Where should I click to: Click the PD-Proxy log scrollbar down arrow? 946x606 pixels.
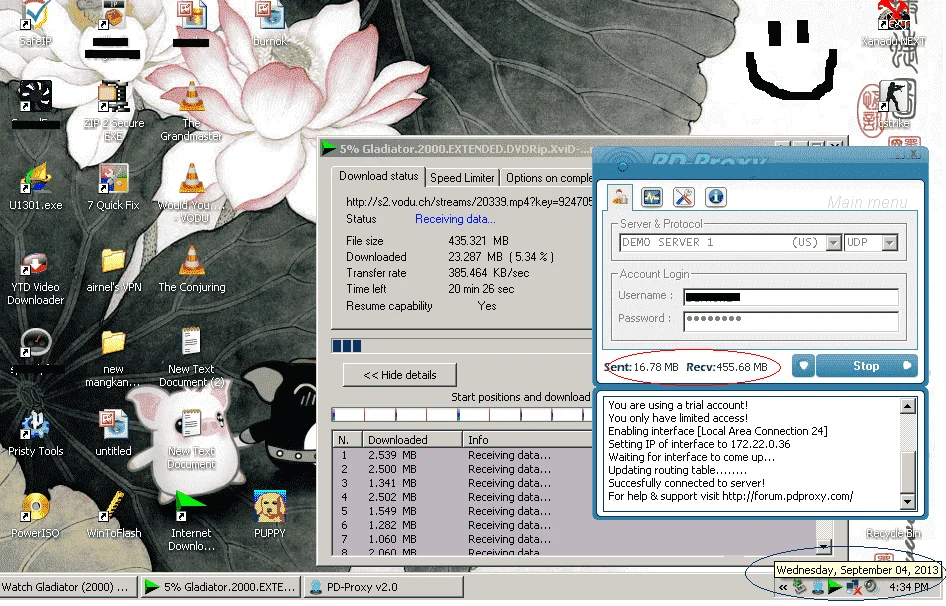pos(907,501)
